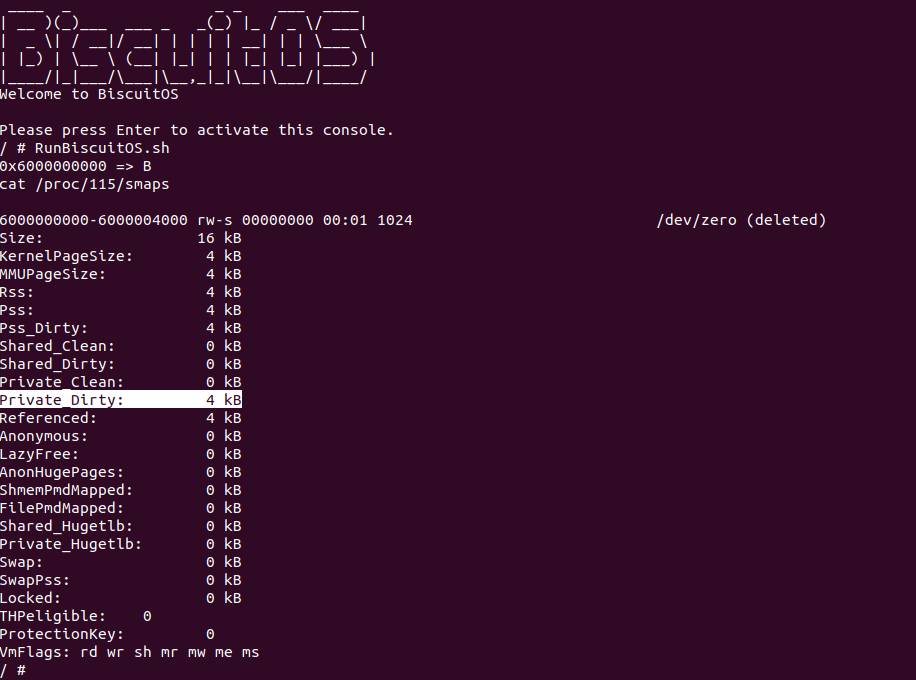Click the shell prompt at the bottom
The image size is (916, 680).
pyautogui.click(x=13, y=670)
